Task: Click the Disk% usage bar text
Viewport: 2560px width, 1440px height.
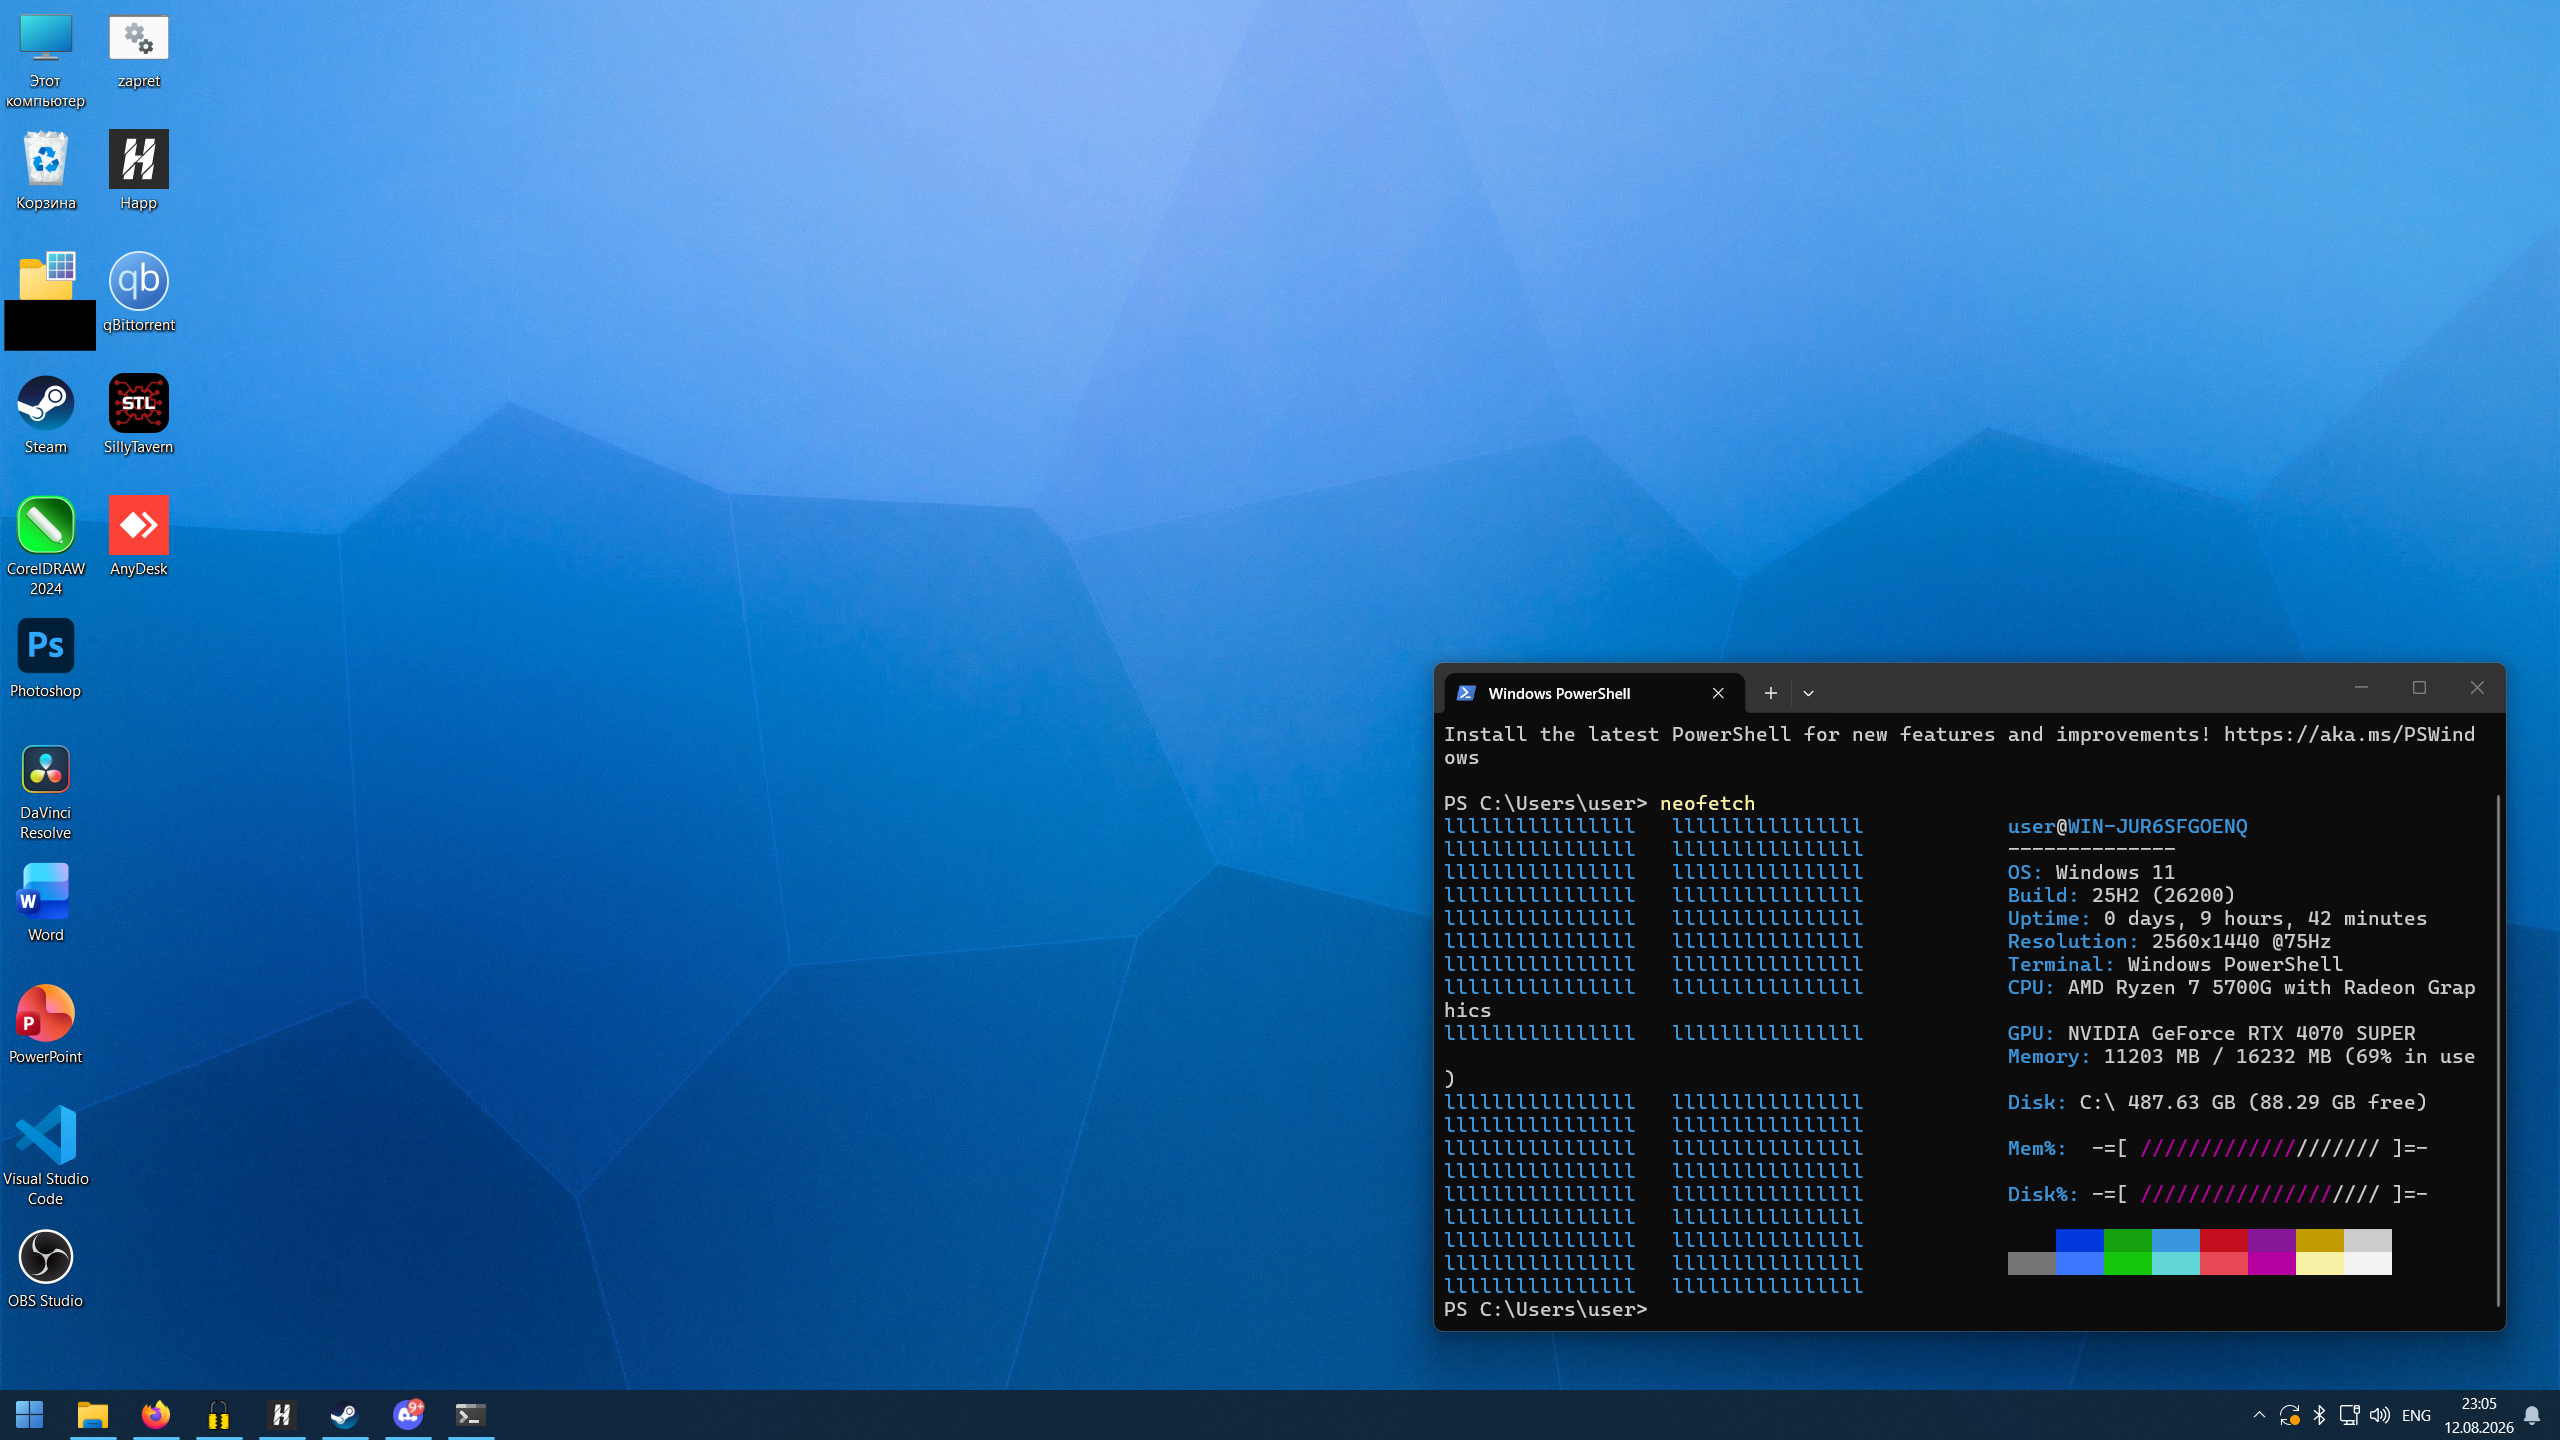Action: (x=2217, y=1195)
